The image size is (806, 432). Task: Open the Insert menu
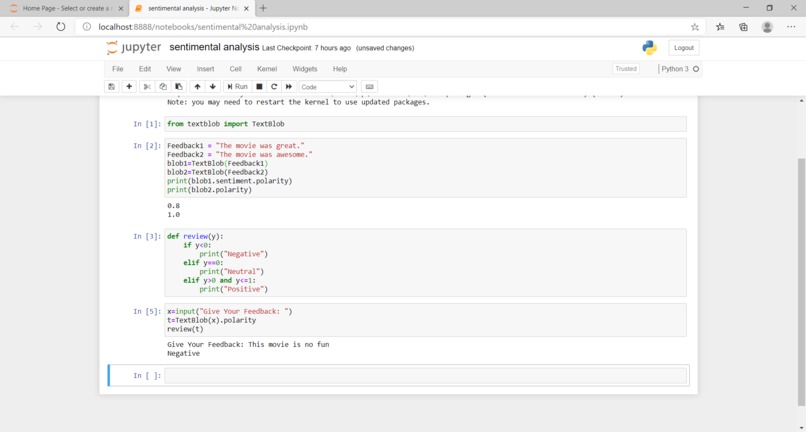point(206,69)
